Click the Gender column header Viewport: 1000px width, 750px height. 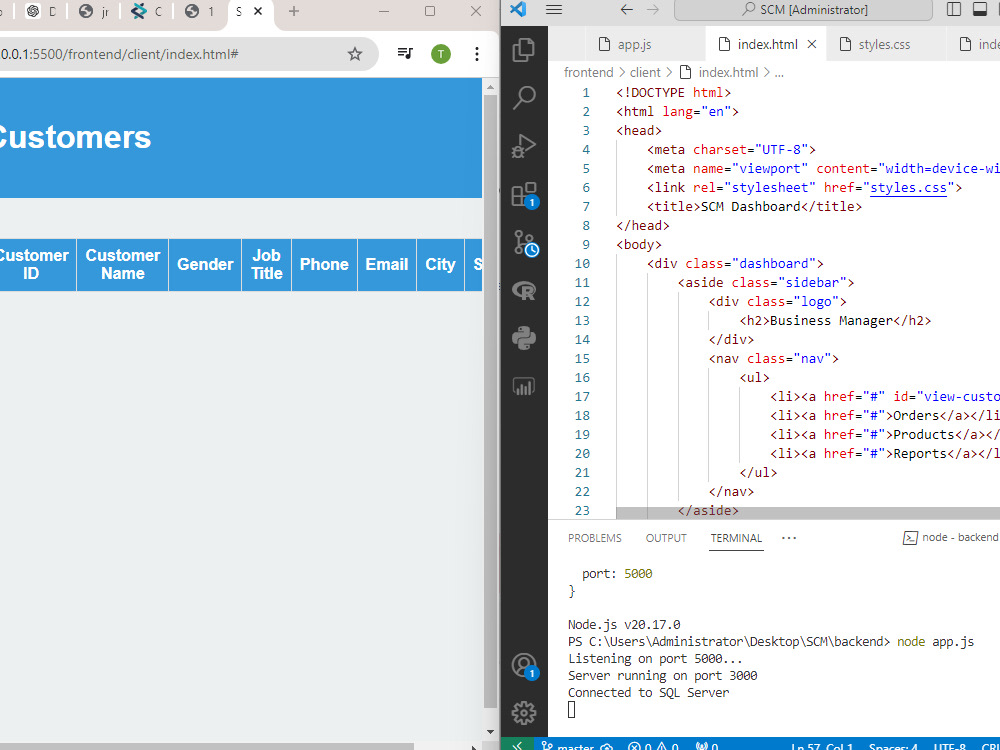pyautogui.click(x=205, y=265)
